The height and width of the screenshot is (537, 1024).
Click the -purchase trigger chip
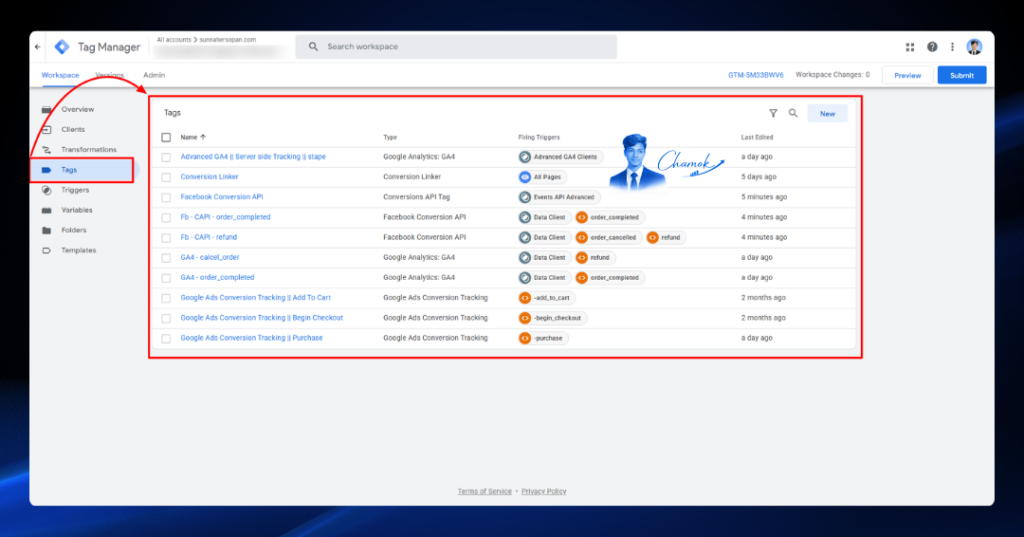543,338
